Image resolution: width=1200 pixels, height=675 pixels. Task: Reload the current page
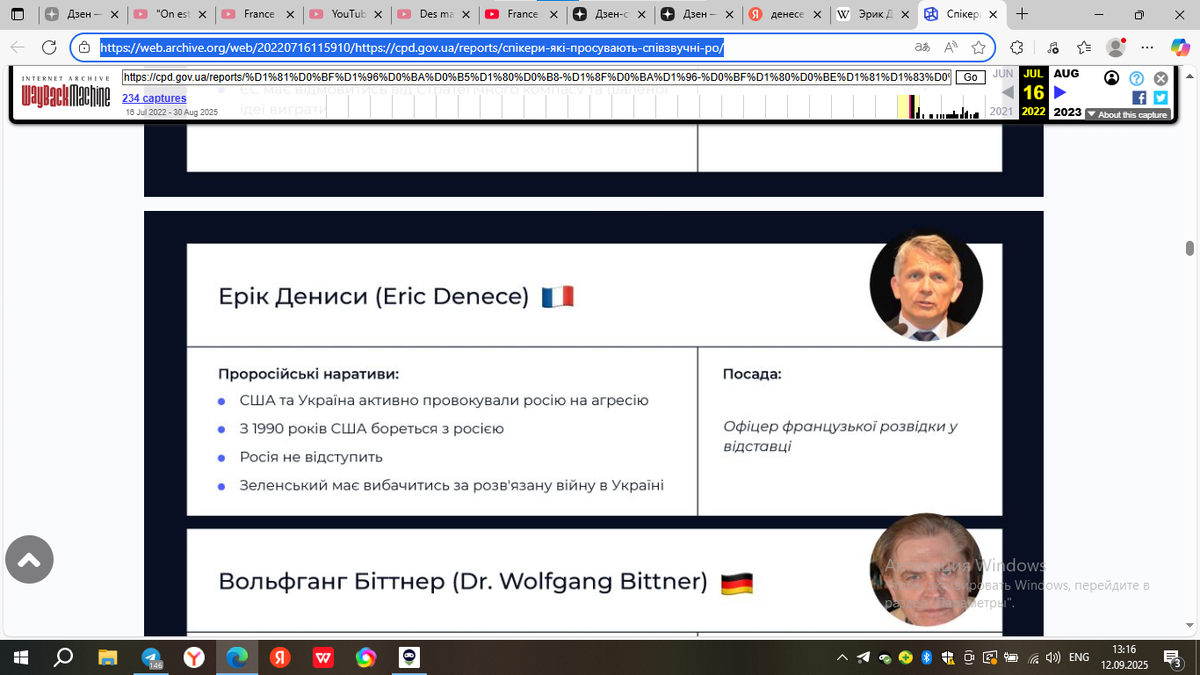tap(50, 47)
